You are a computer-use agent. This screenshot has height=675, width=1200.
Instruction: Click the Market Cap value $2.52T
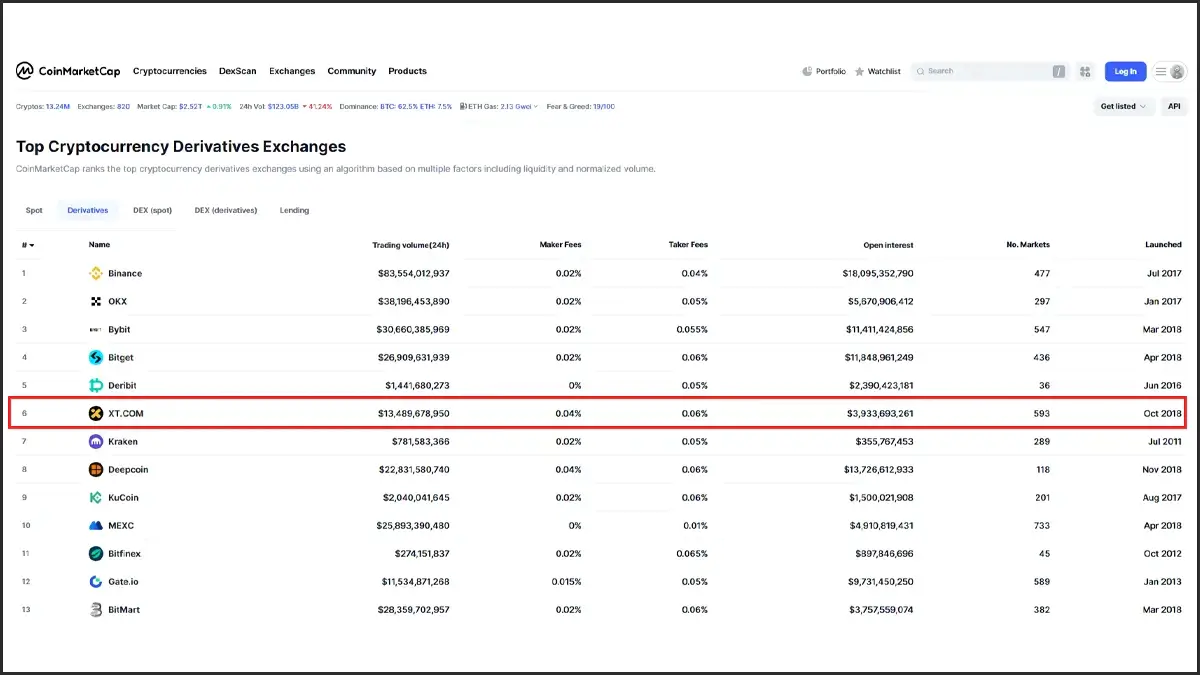(x=190, y=106)
